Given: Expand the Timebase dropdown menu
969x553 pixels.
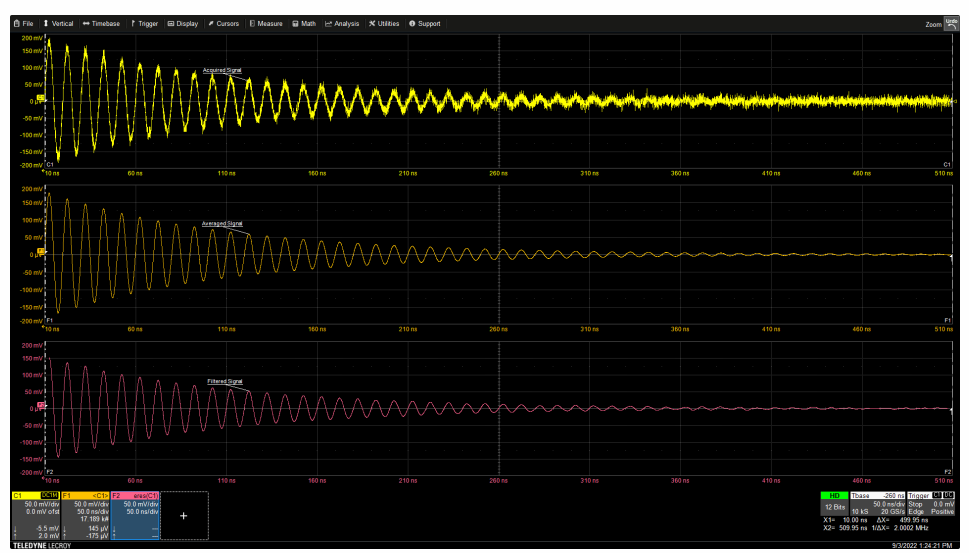Looking at the screenshot, I should pyautogui.click(x=101, y=23).
